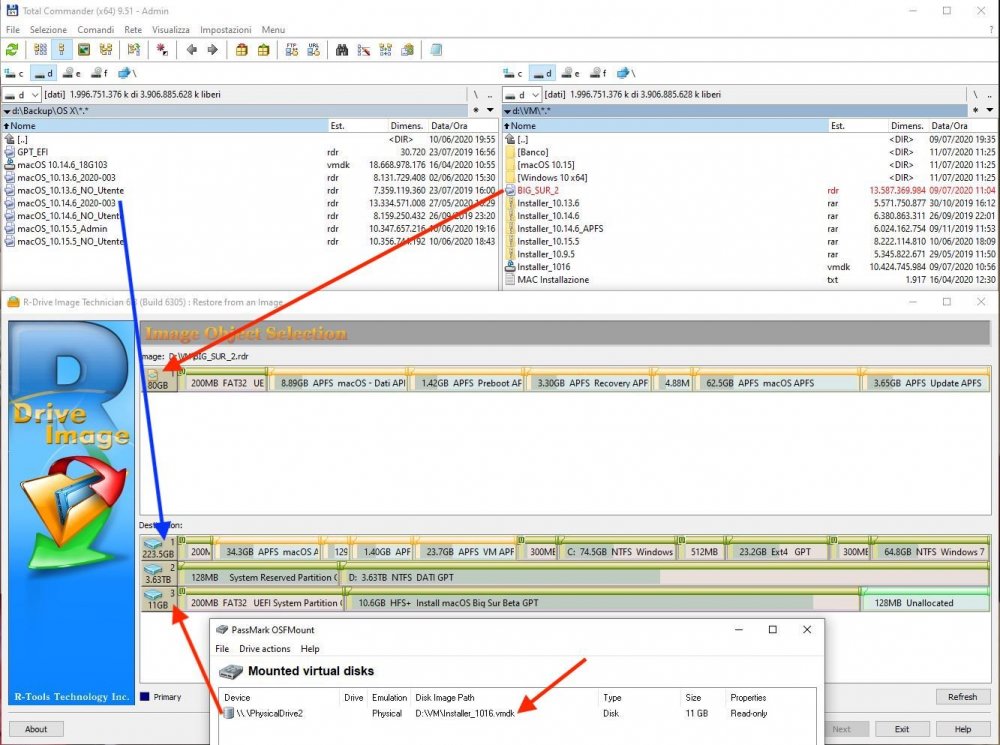
Task: Search files with binoculars icon
Action: coord(342,50)
